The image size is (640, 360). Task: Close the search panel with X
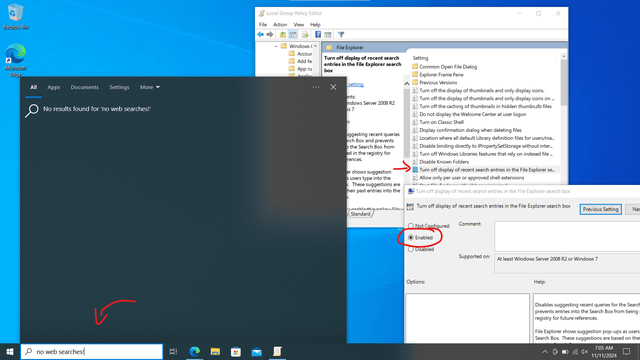pos(333,87)
